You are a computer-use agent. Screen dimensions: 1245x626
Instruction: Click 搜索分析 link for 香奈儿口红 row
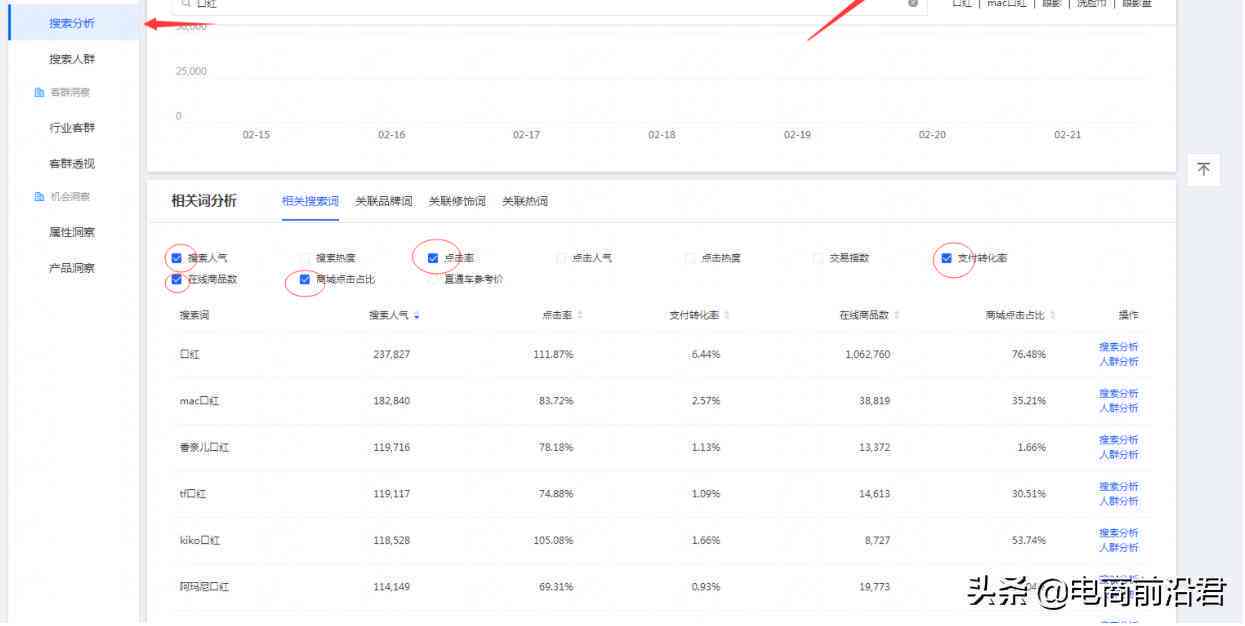[1119, 440]
